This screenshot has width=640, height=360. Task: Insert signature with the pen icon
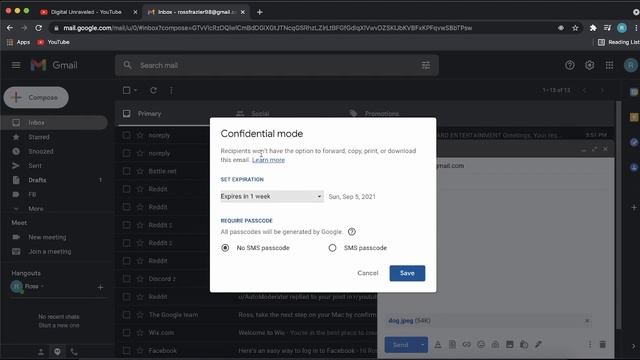[x=538, y=345]
